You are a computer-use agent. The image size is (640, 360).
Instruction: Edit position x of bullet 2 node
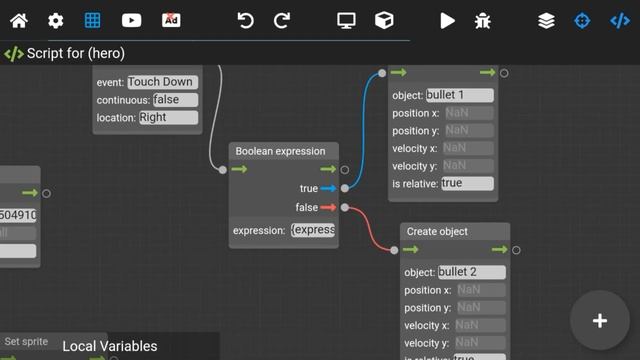click(x=481, y=290)
